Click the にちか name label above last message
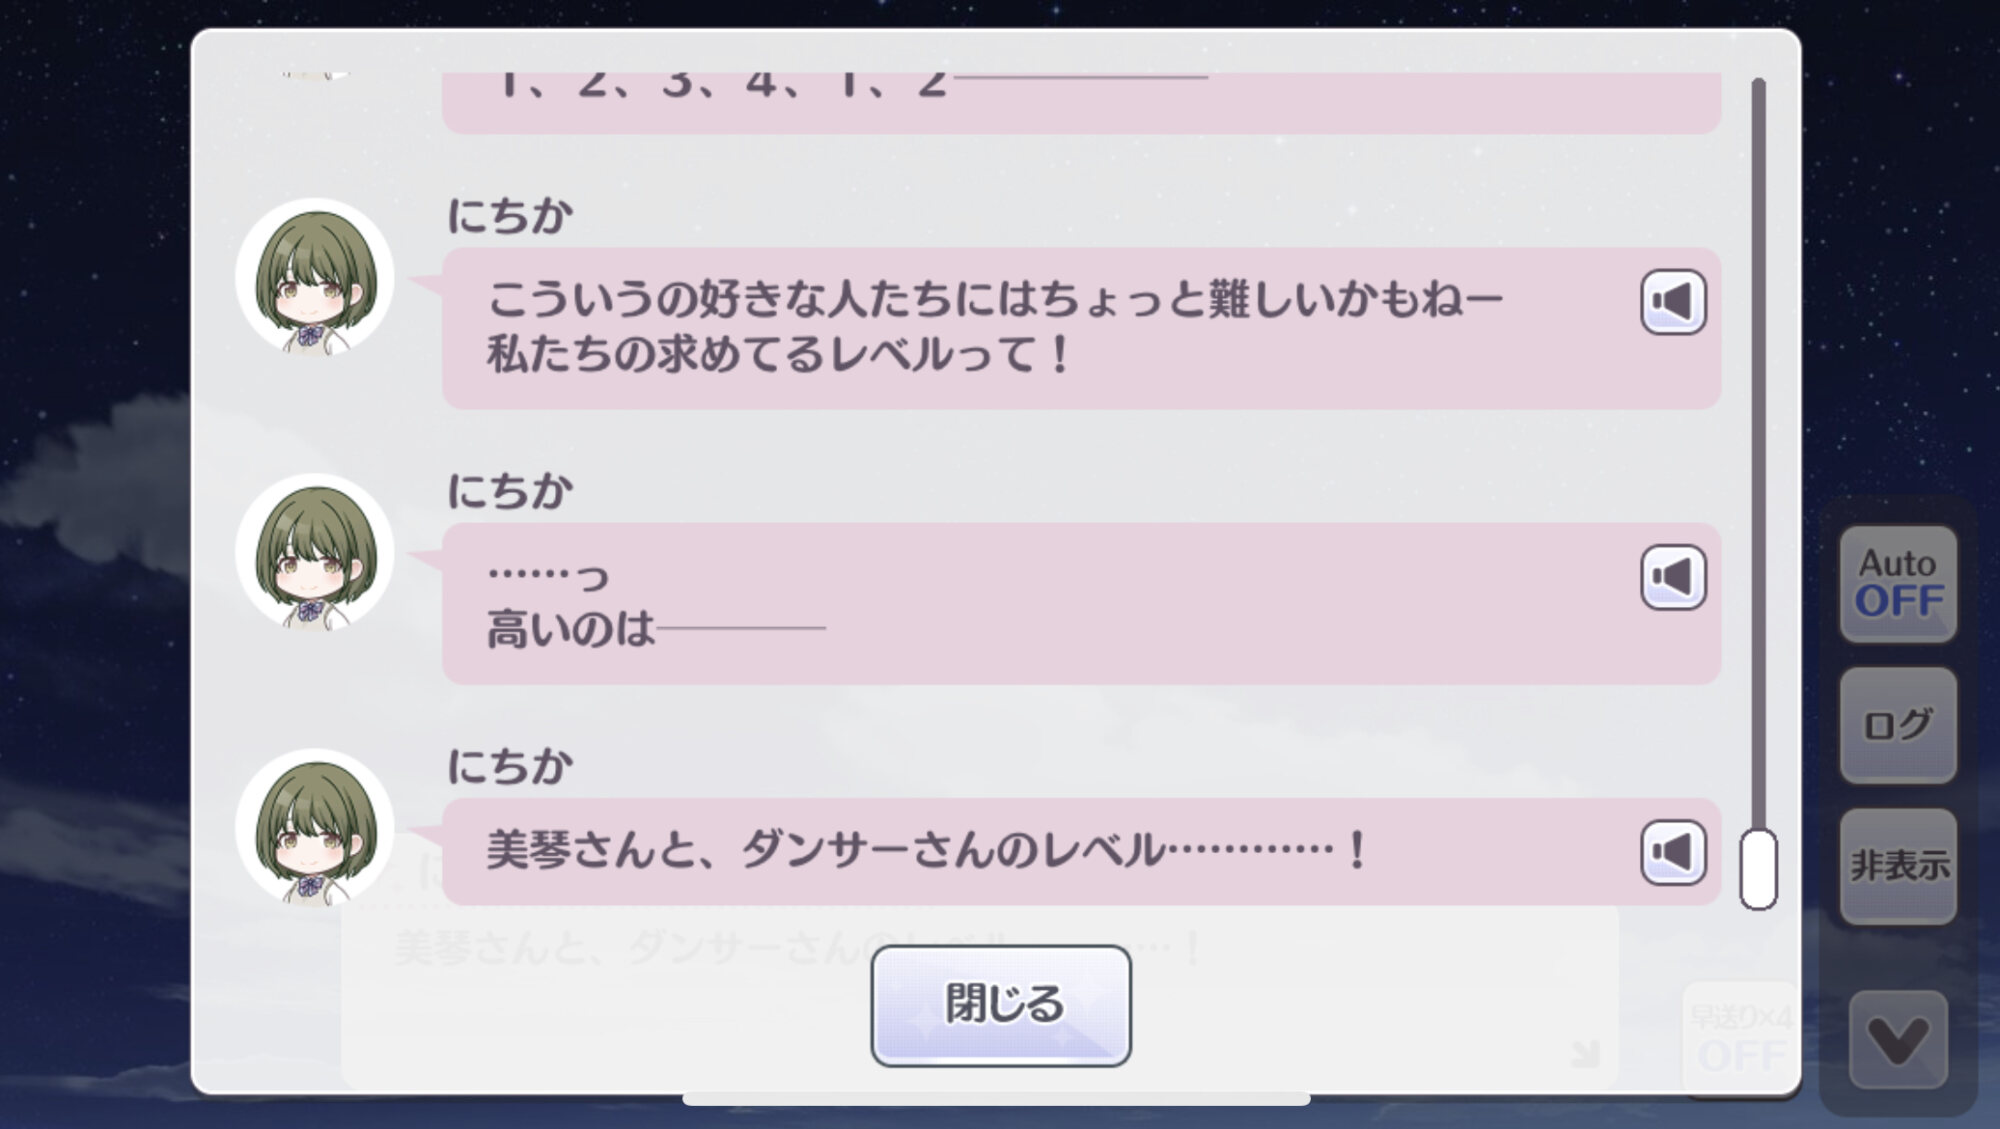Image resolution: width=2000 pixels, height=1129 pixels. point(510,766)
